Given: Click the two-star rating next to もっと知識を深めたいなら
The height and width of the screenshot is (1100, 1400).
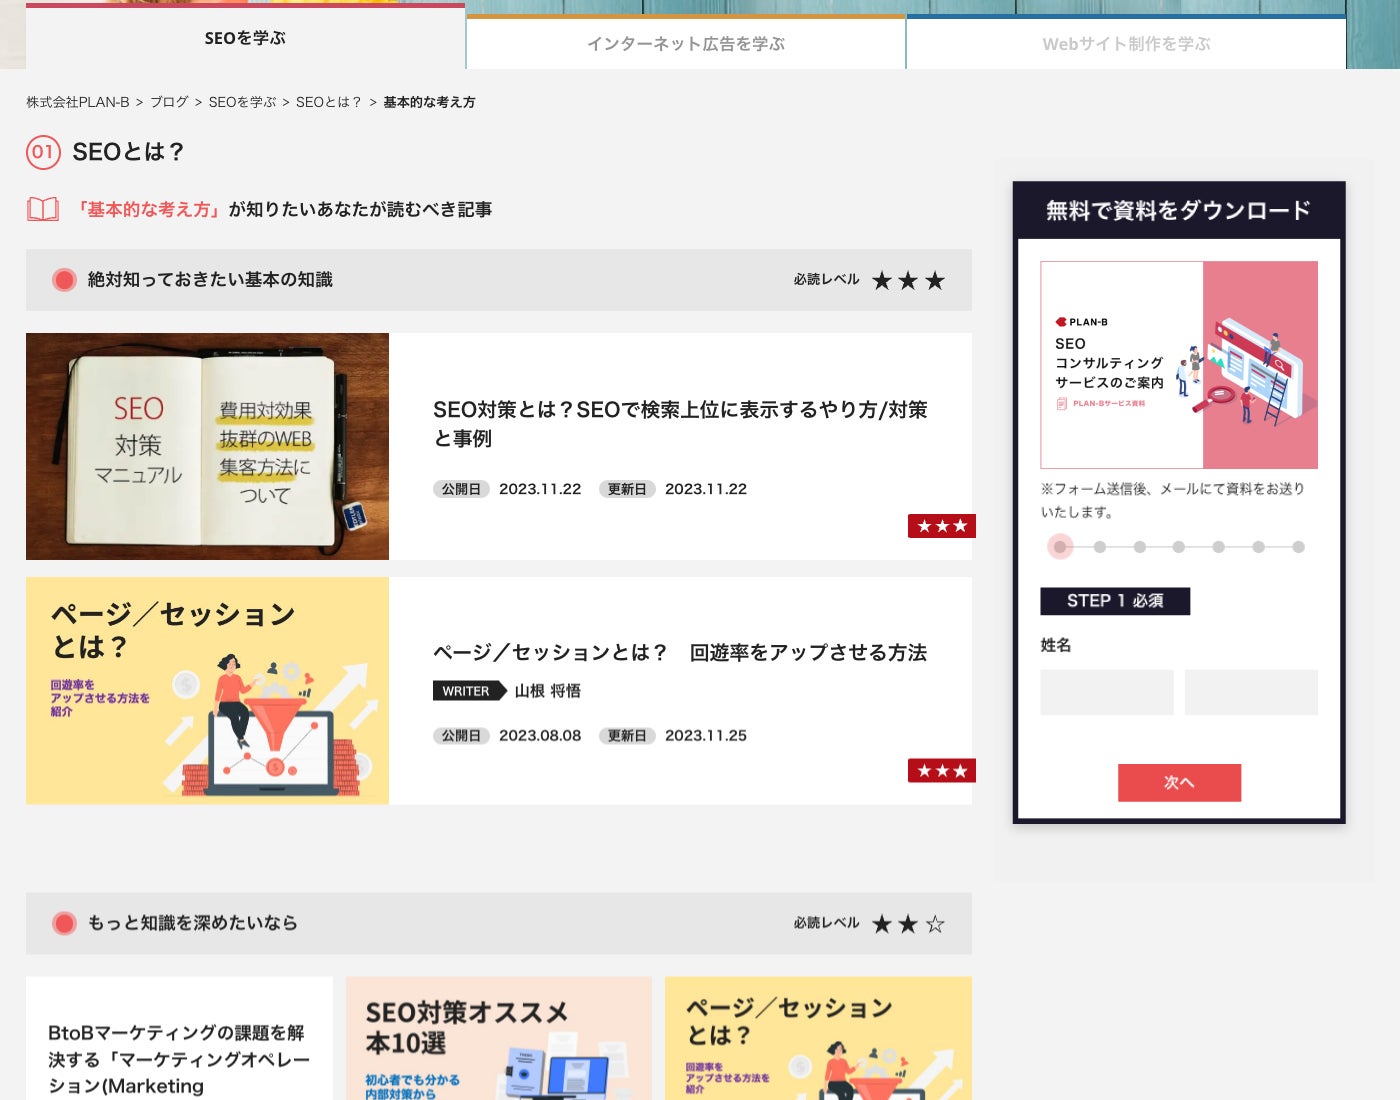Looking at the screenshot, I should tap(908, 924).
